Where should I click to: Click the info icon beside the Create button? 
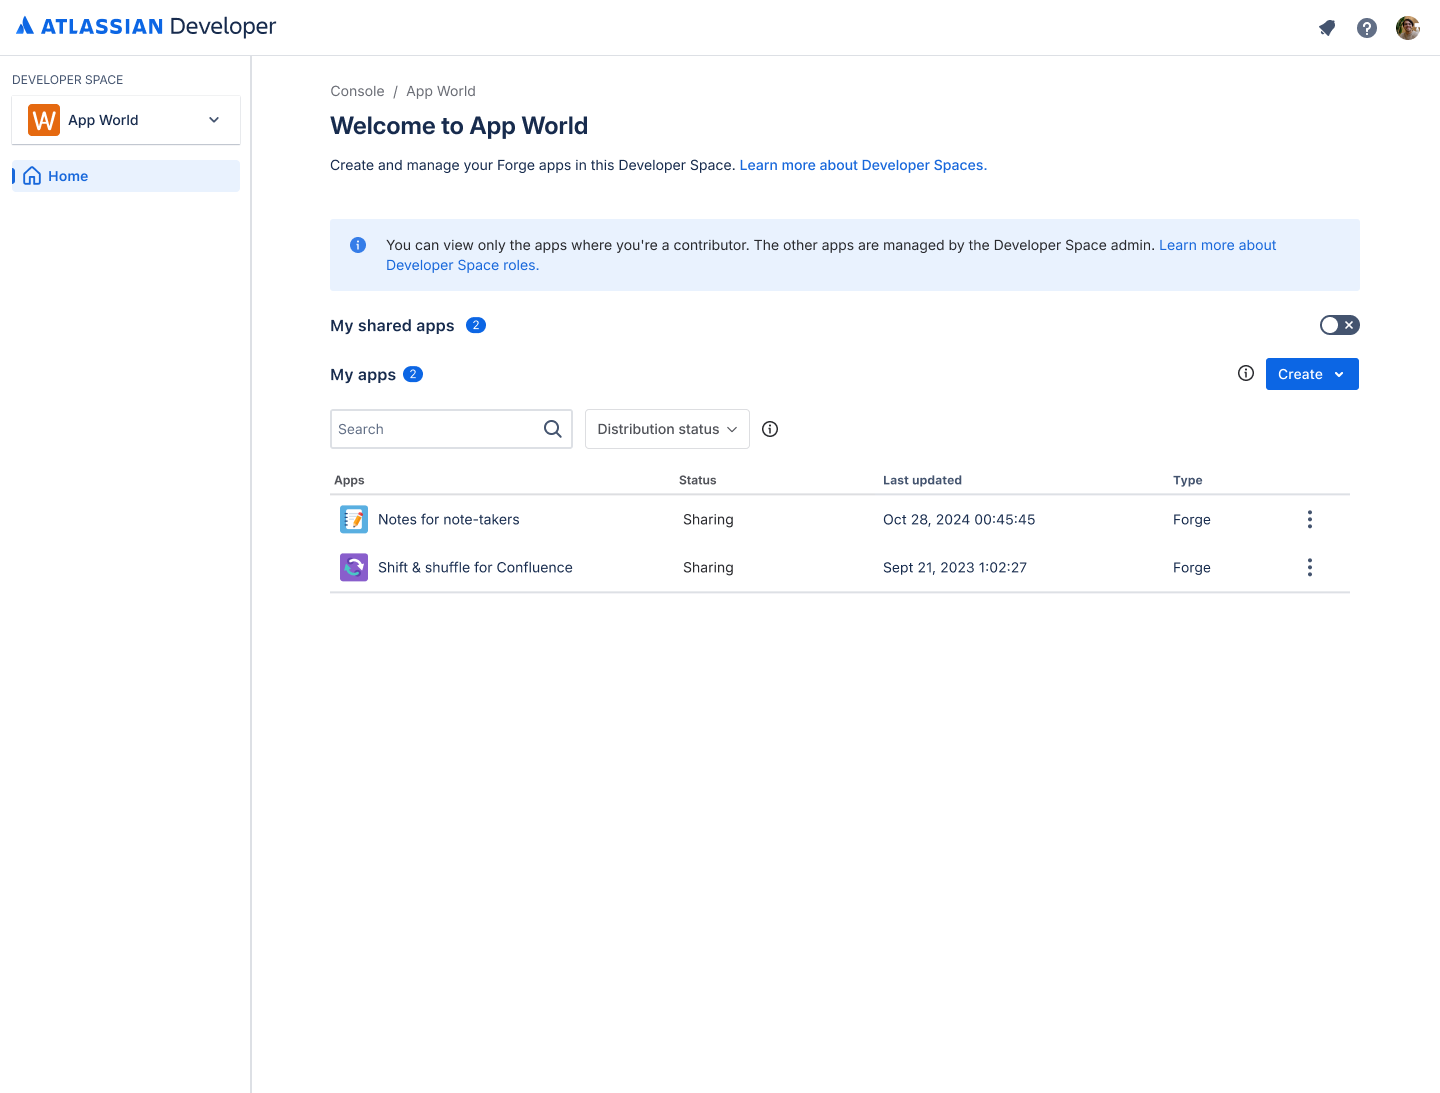click(1246, 373)
